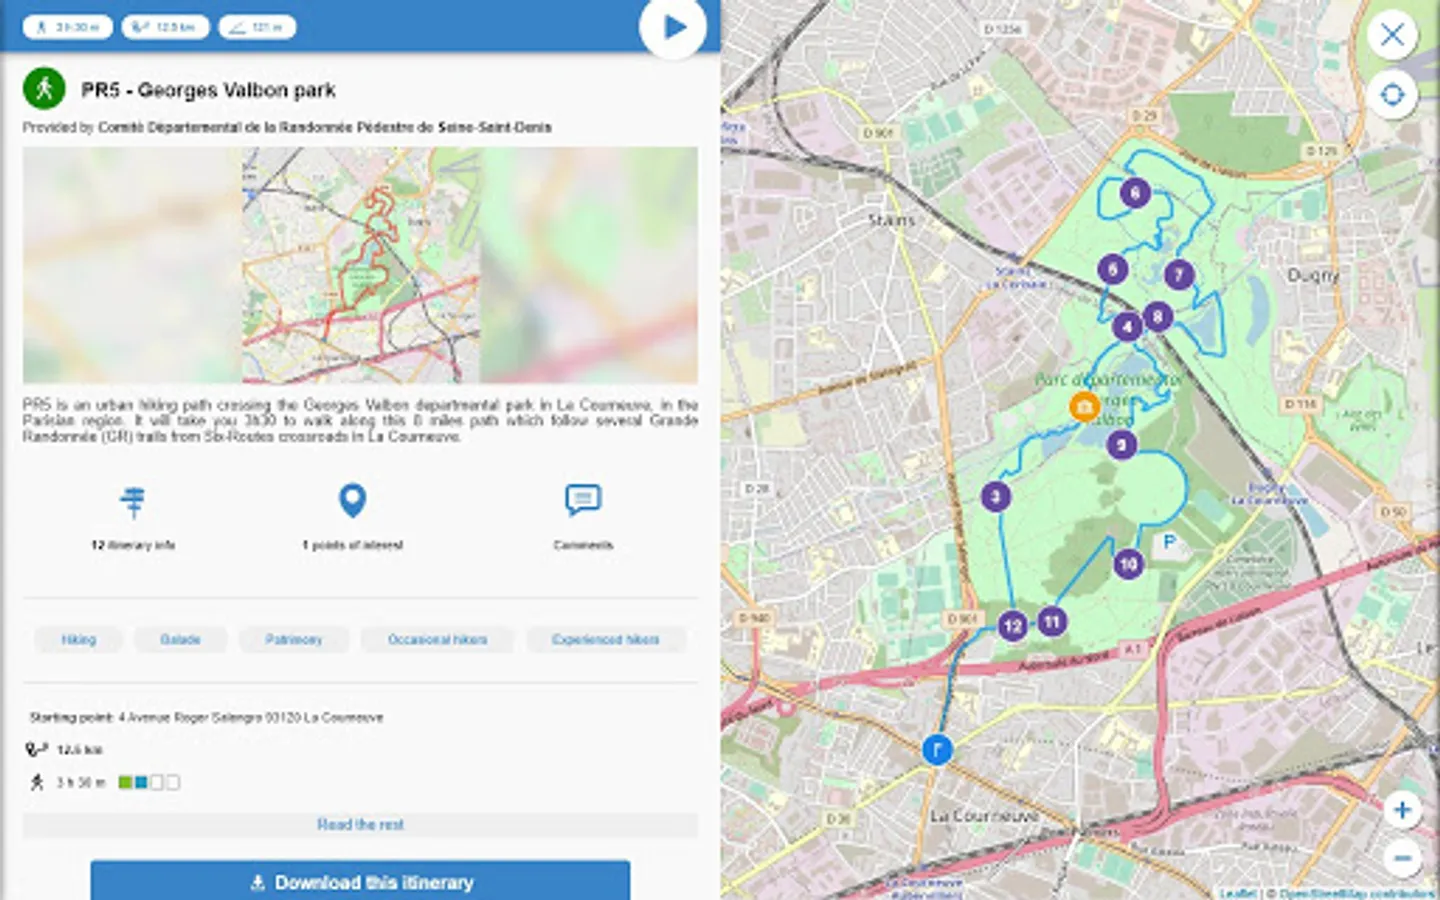Screen dimensions: 1440x900
Task: Open the itinerary map preview thumbnail
Action: tap(360, 265)
